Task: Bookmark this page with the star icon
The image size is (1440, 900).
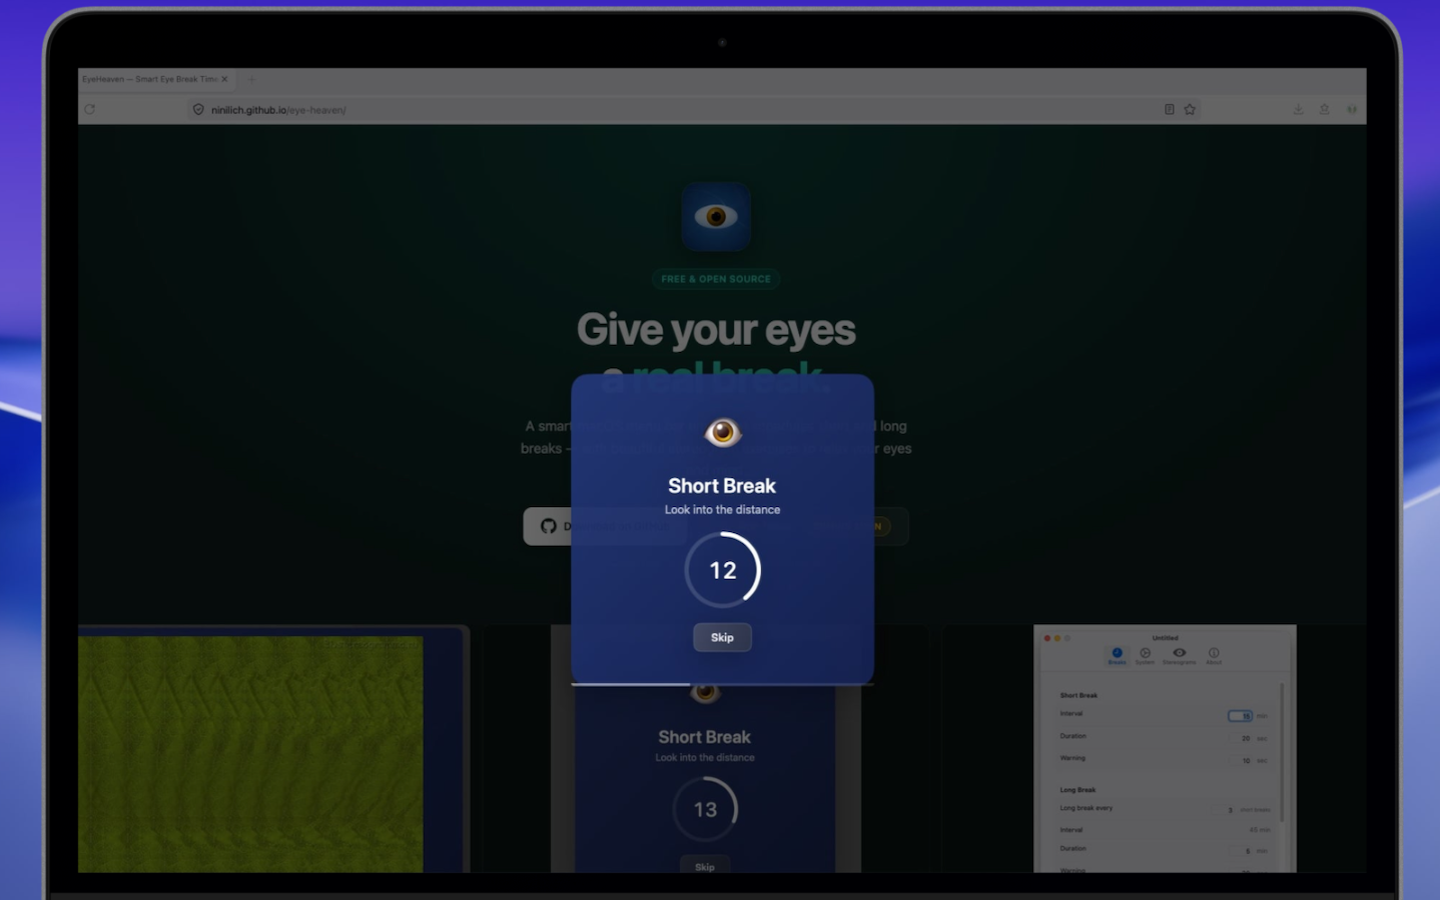Action: coord(1190,109)
